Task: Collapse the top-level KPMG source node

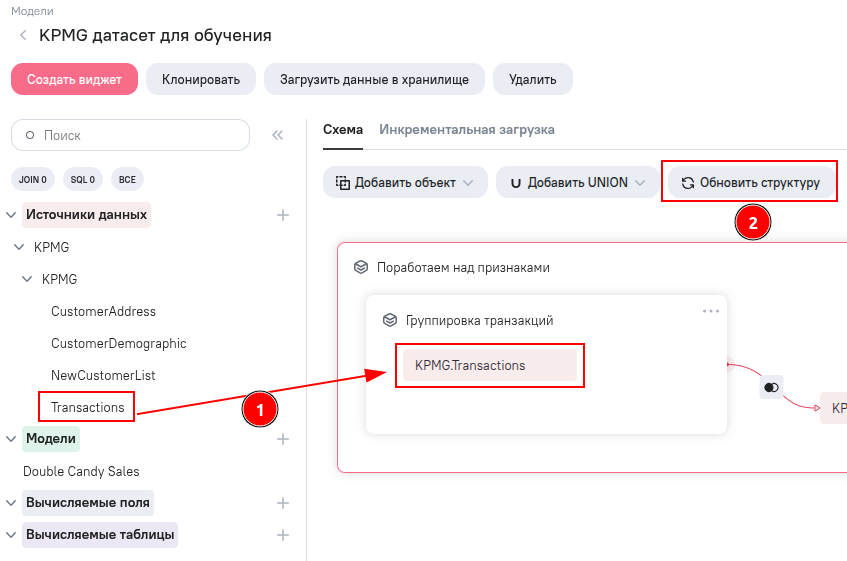Action: (x=19, y=247)
